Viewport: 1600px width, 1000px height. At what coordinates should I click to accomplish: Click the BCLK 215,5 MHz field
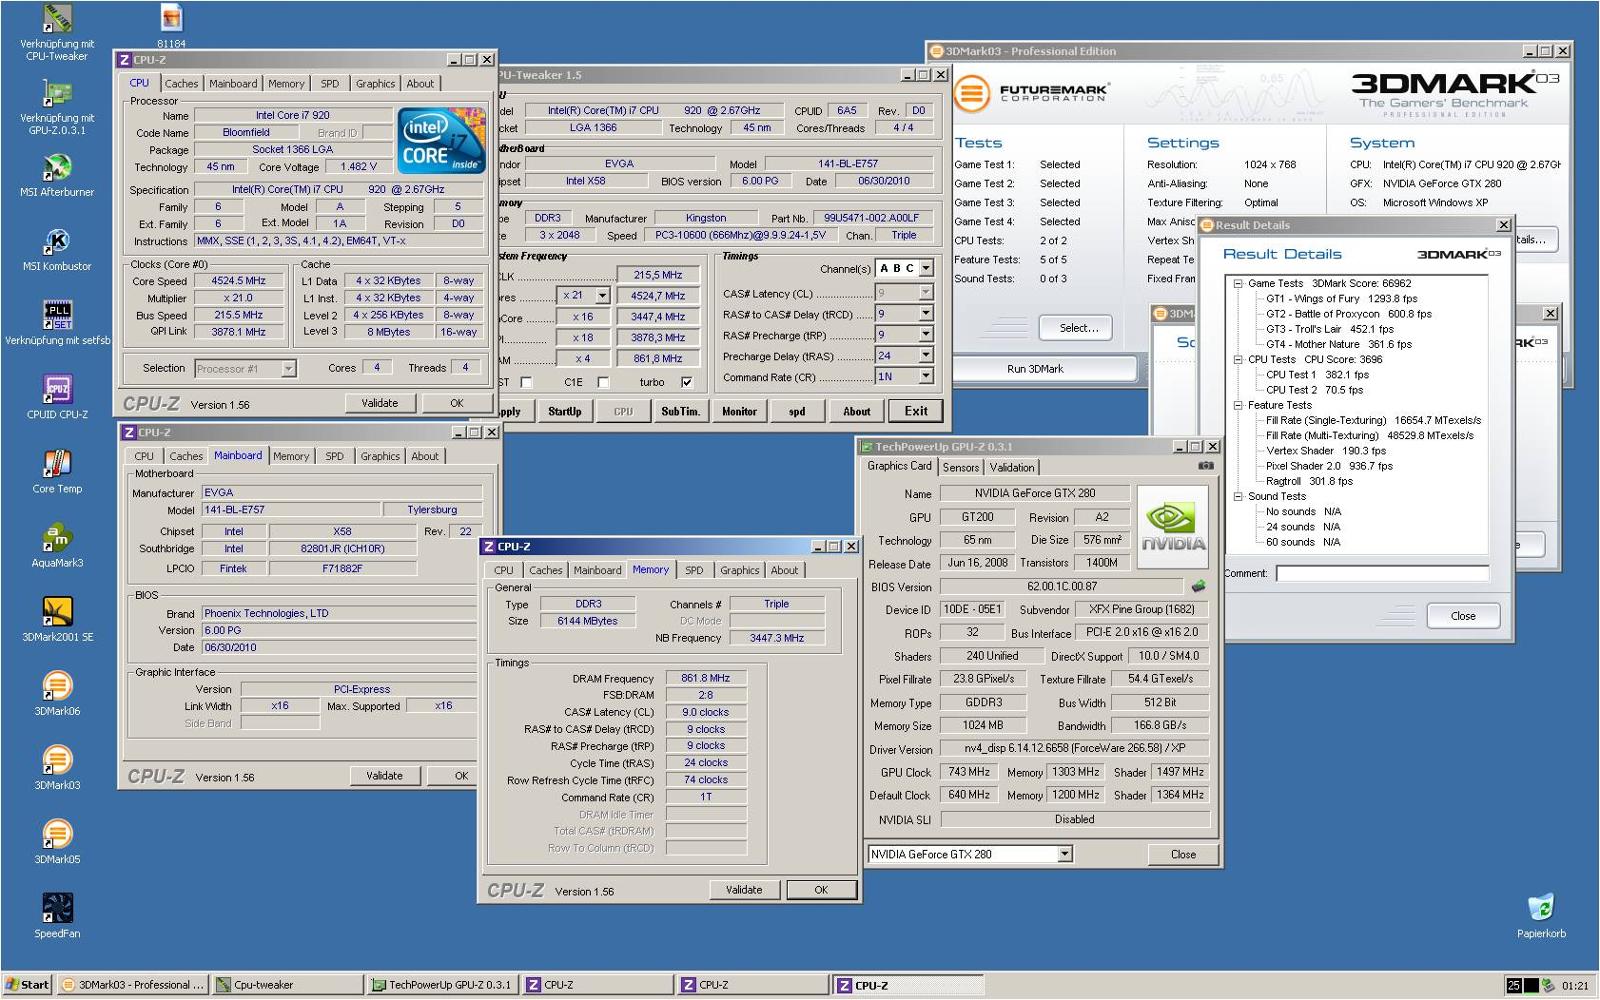[x=657, y=274]
